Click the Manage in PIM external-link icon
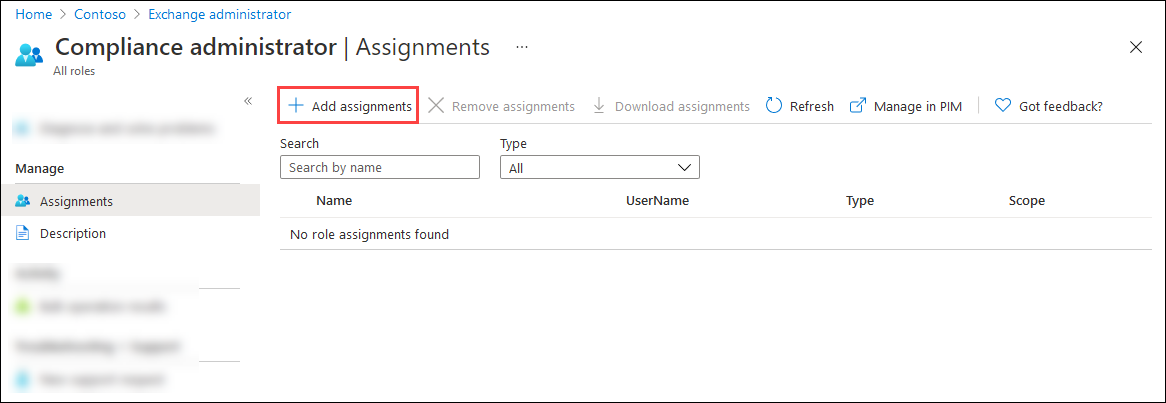 pyautogui.click(x=857, y=106)
